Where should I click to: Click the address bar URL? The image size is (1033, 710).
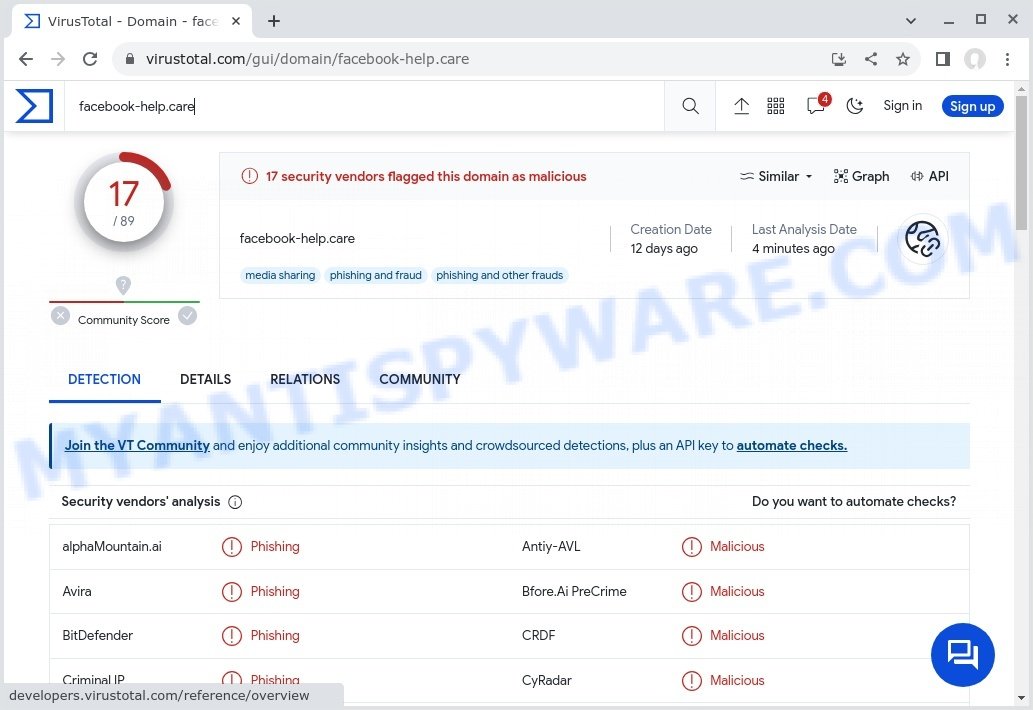(x=307, y=59)
